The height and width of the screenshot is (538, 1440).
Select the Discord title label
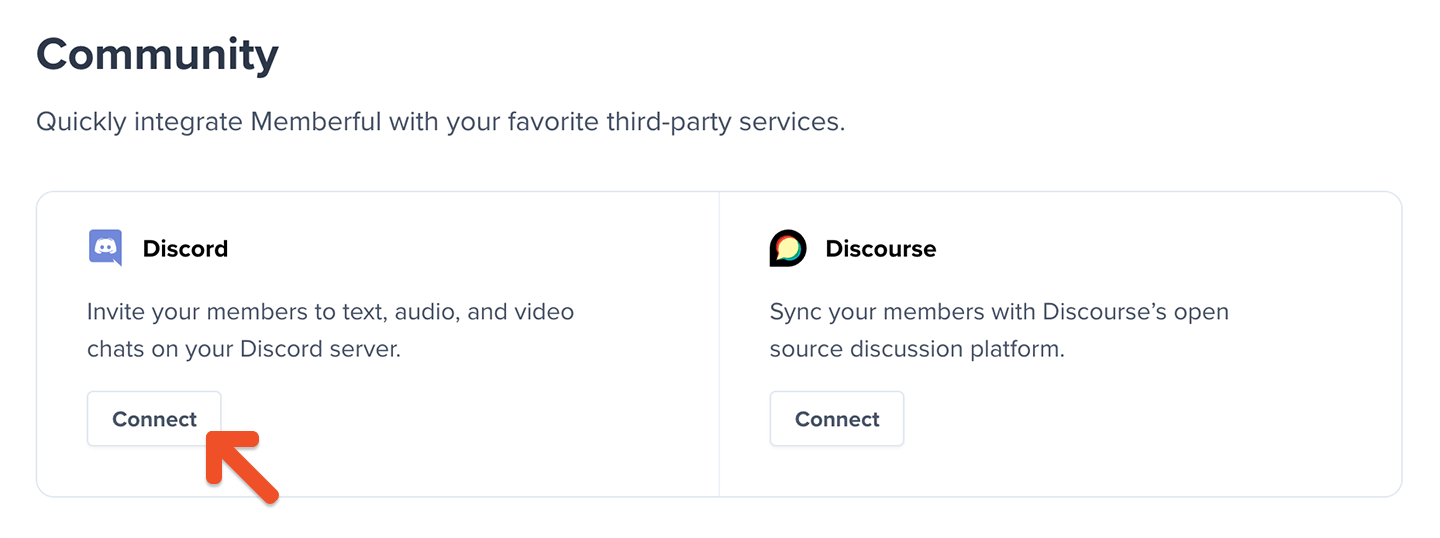point(185,249)
